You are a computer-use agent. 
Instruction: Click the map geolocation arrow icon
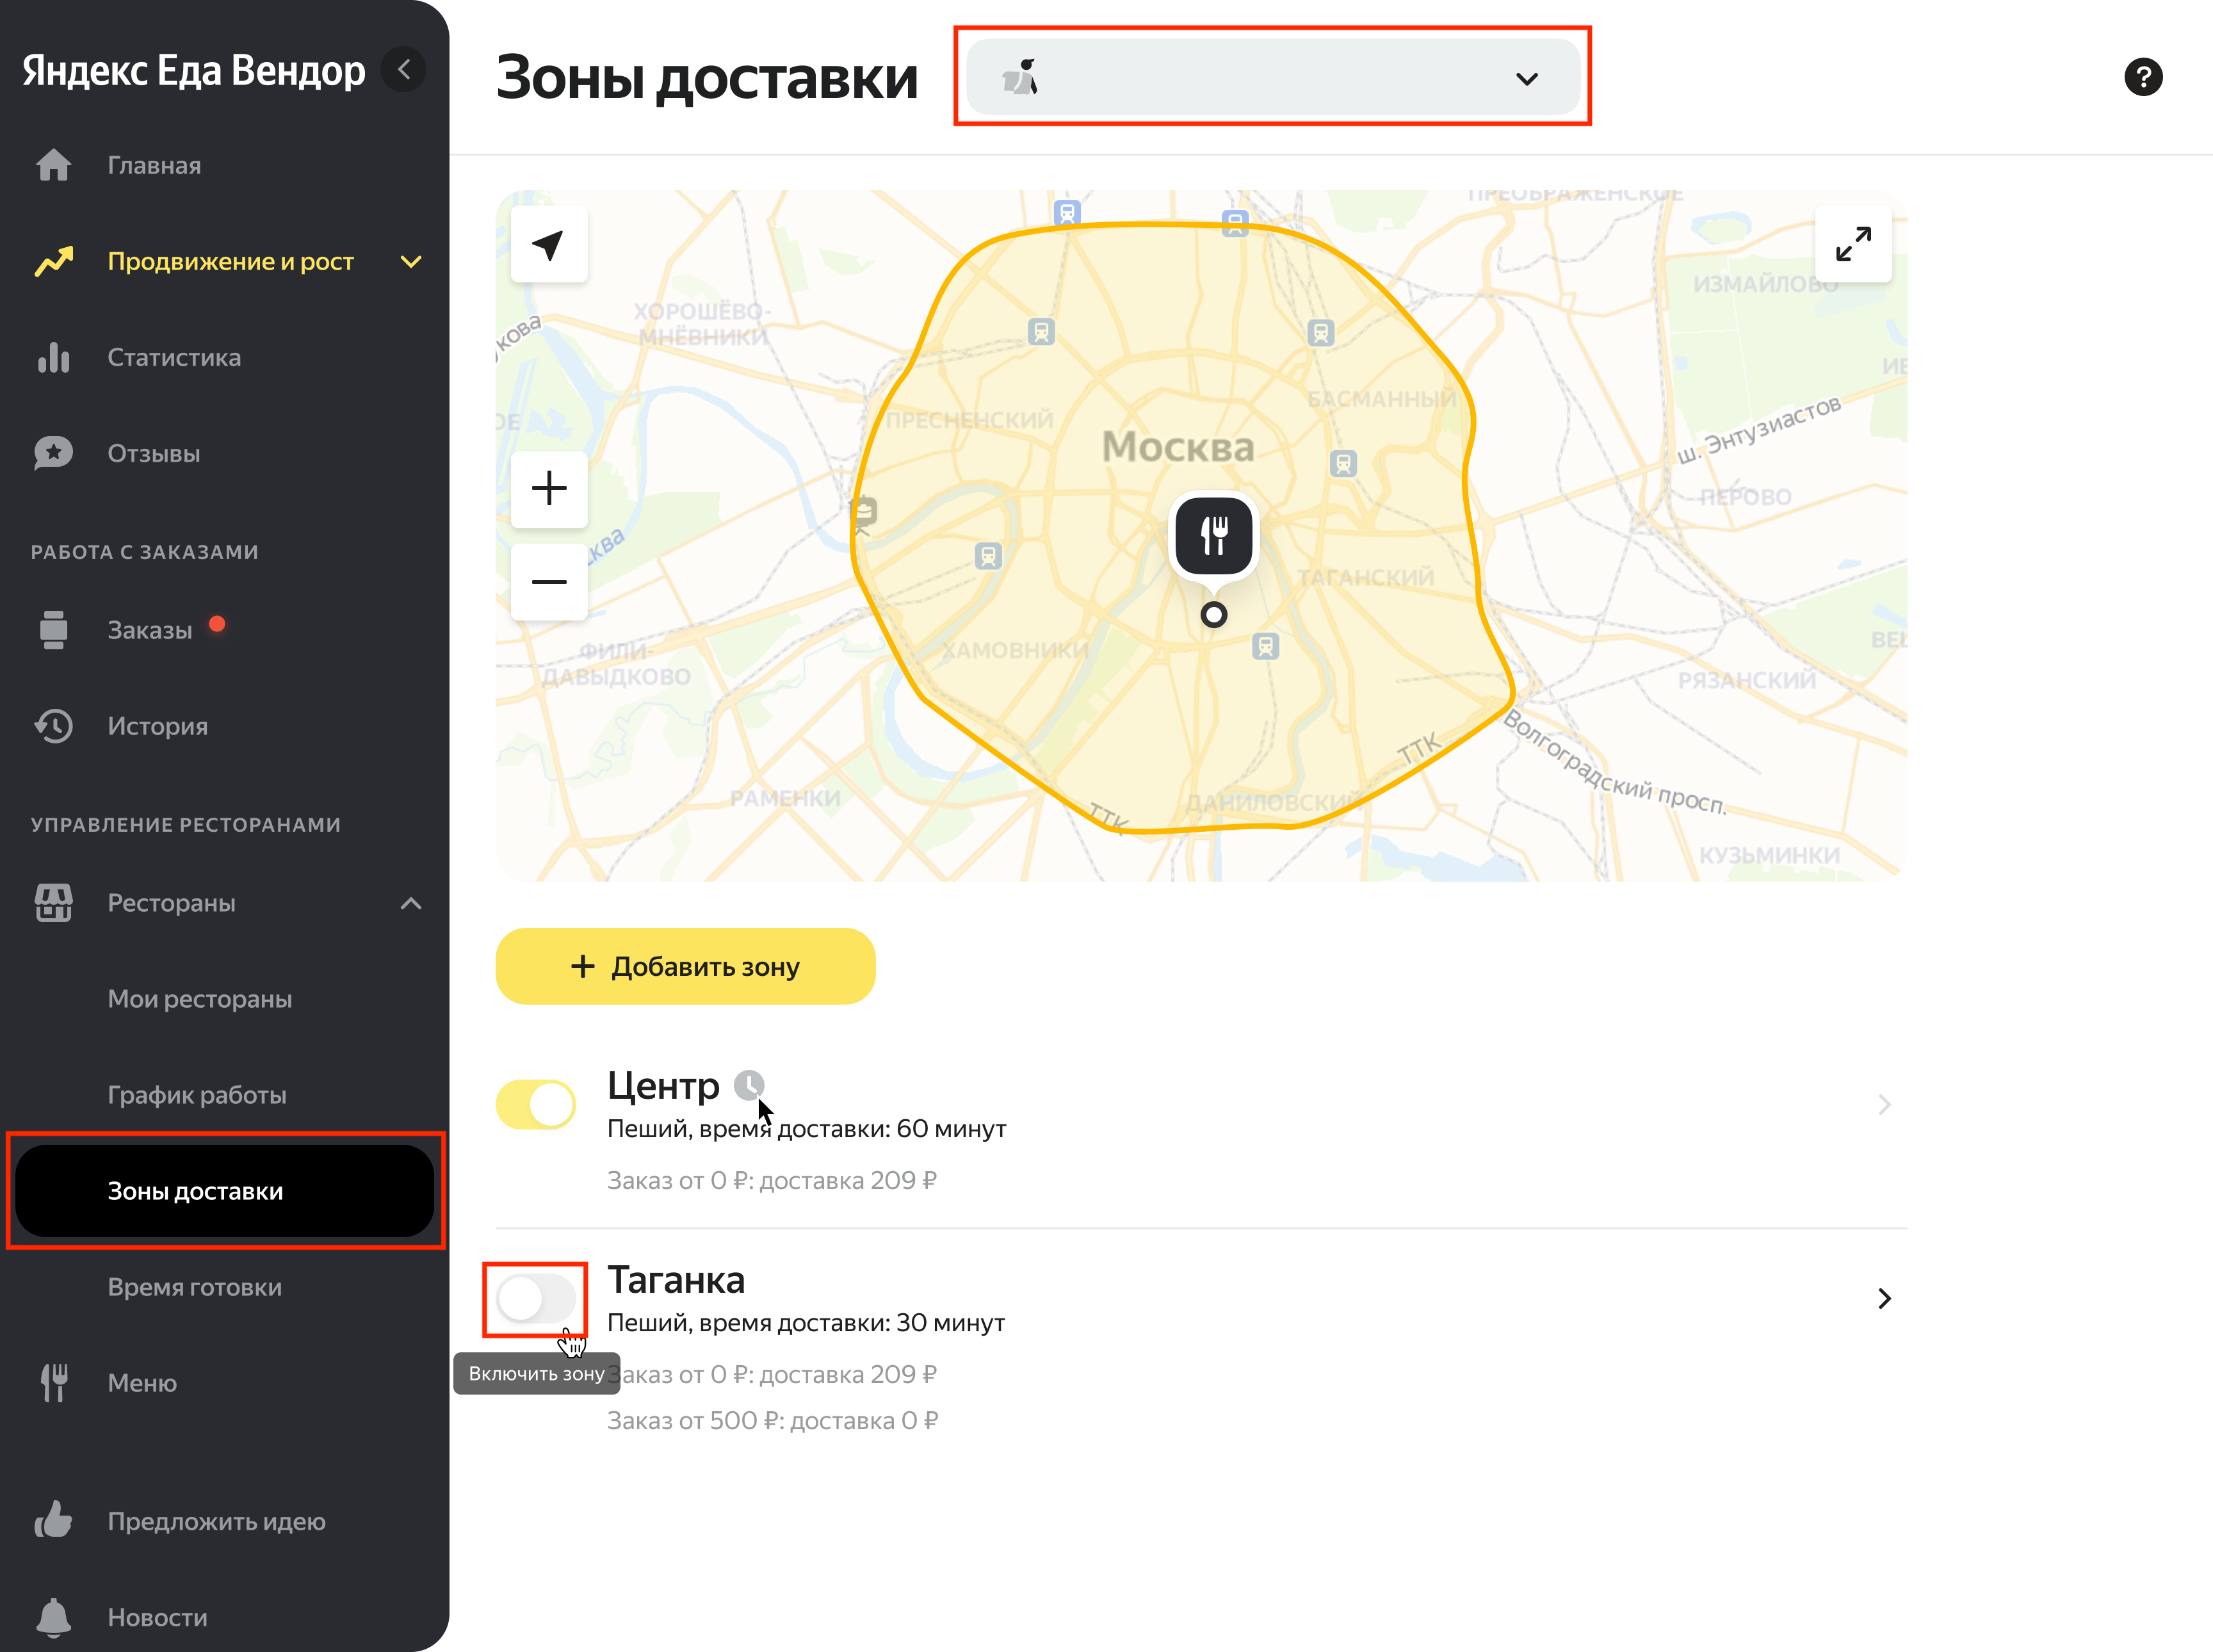pyautogui.click(x=548, y=245)
